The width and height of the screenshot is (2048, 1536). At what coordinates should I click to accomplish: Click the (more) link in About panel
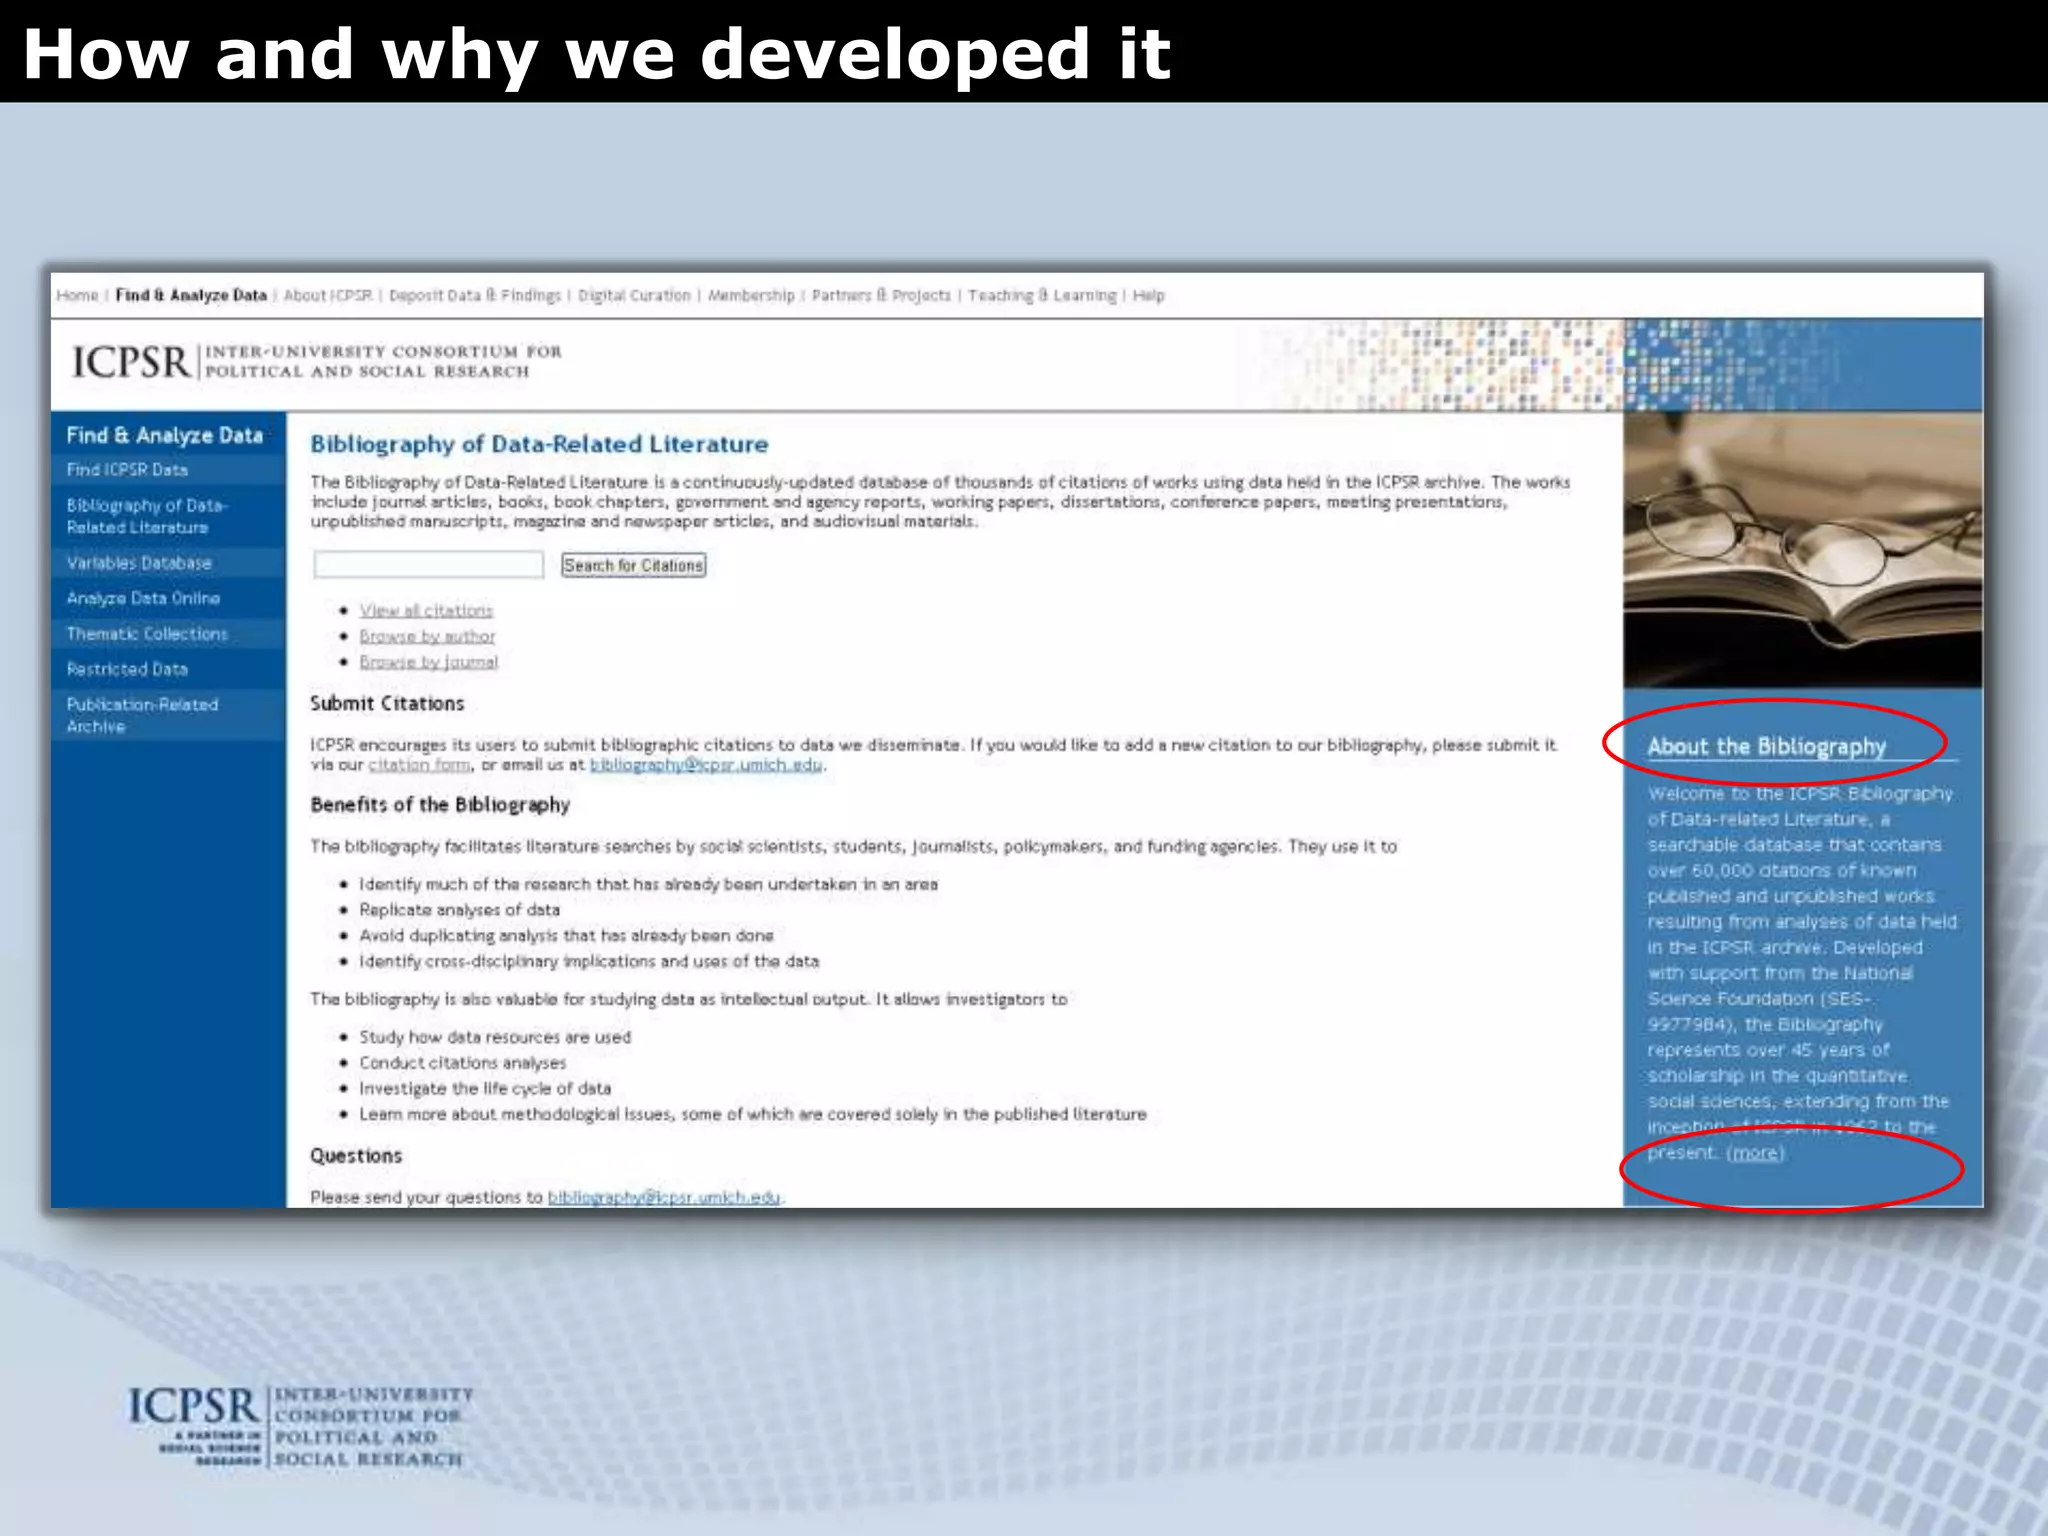tap(1755, 1153)
